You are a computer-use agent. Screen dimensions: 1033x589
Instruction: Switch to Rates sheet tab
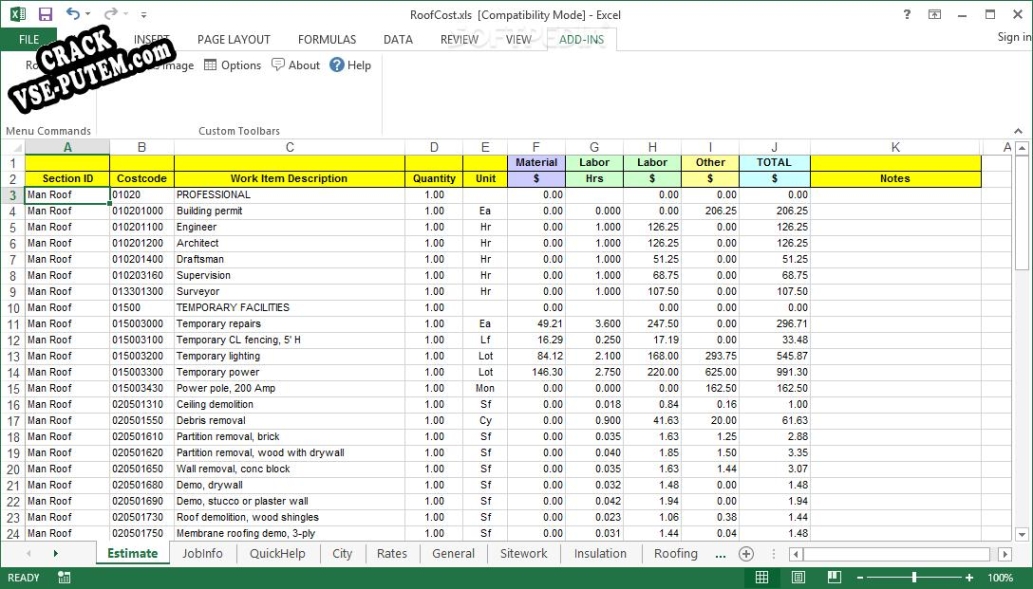pos(392,553)
